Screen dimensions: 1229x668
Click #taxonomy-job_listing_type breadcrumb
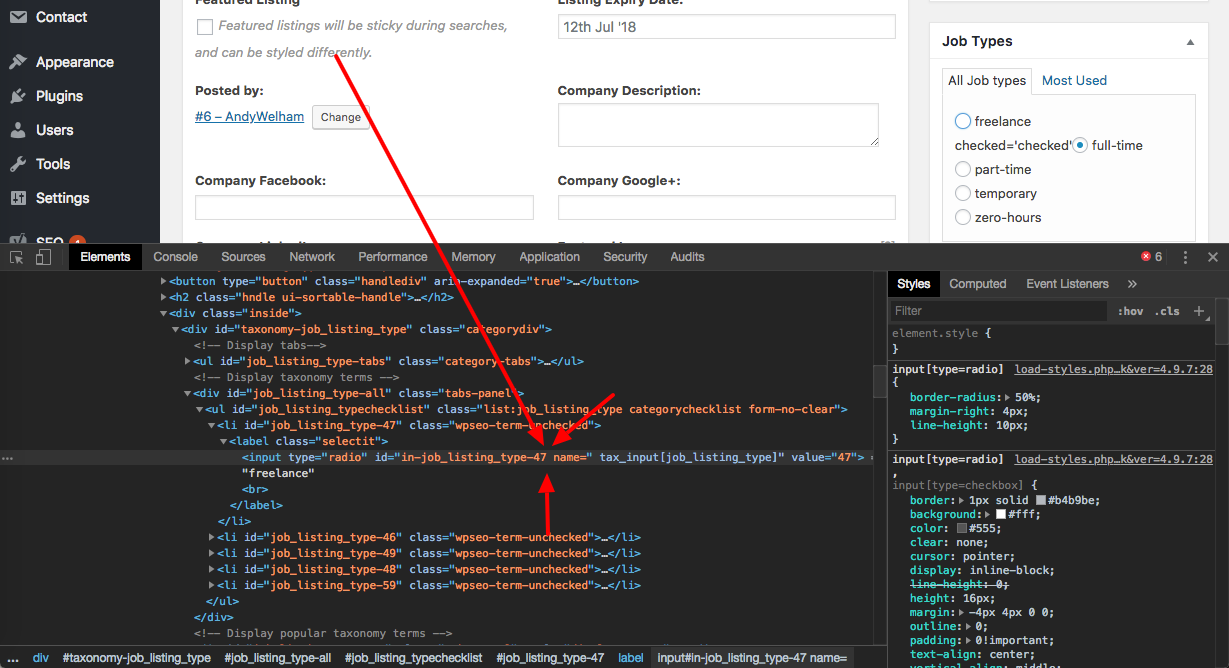pyautogui.click(x=136, y=658)
